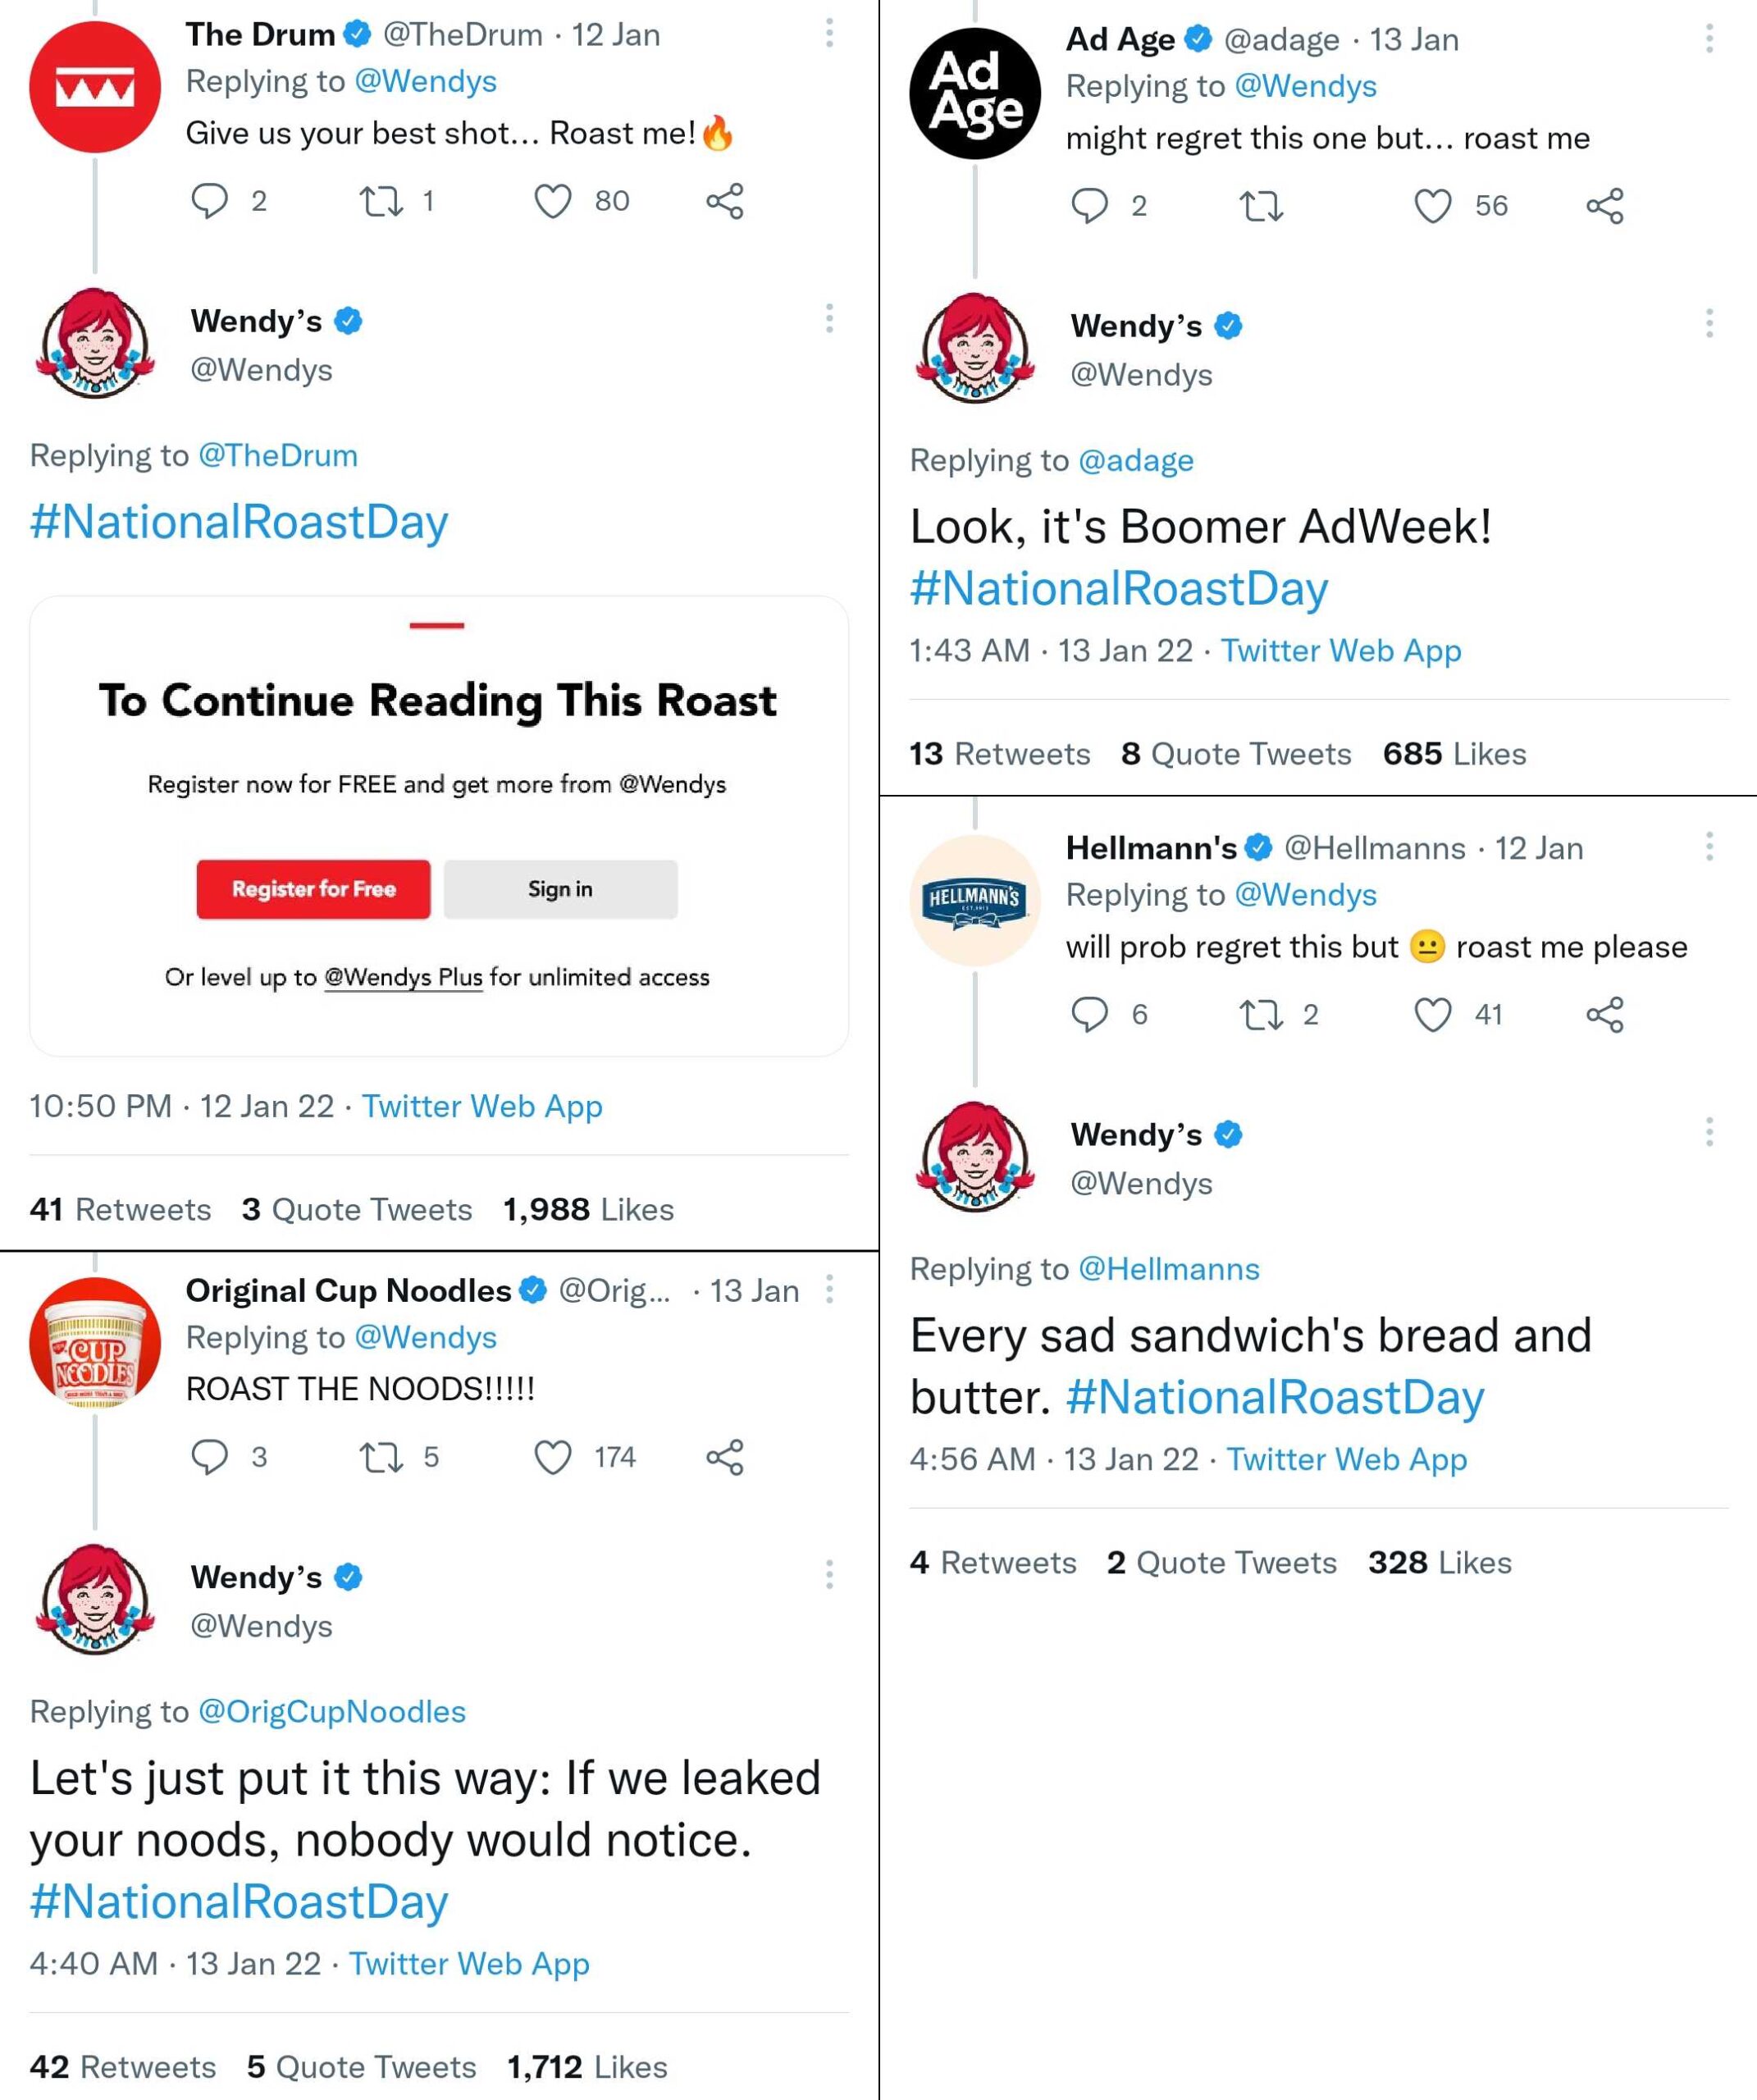Like the Original Cup Noodles tweet
The image size is (1757, 2100).
[x=552, y=1457]
